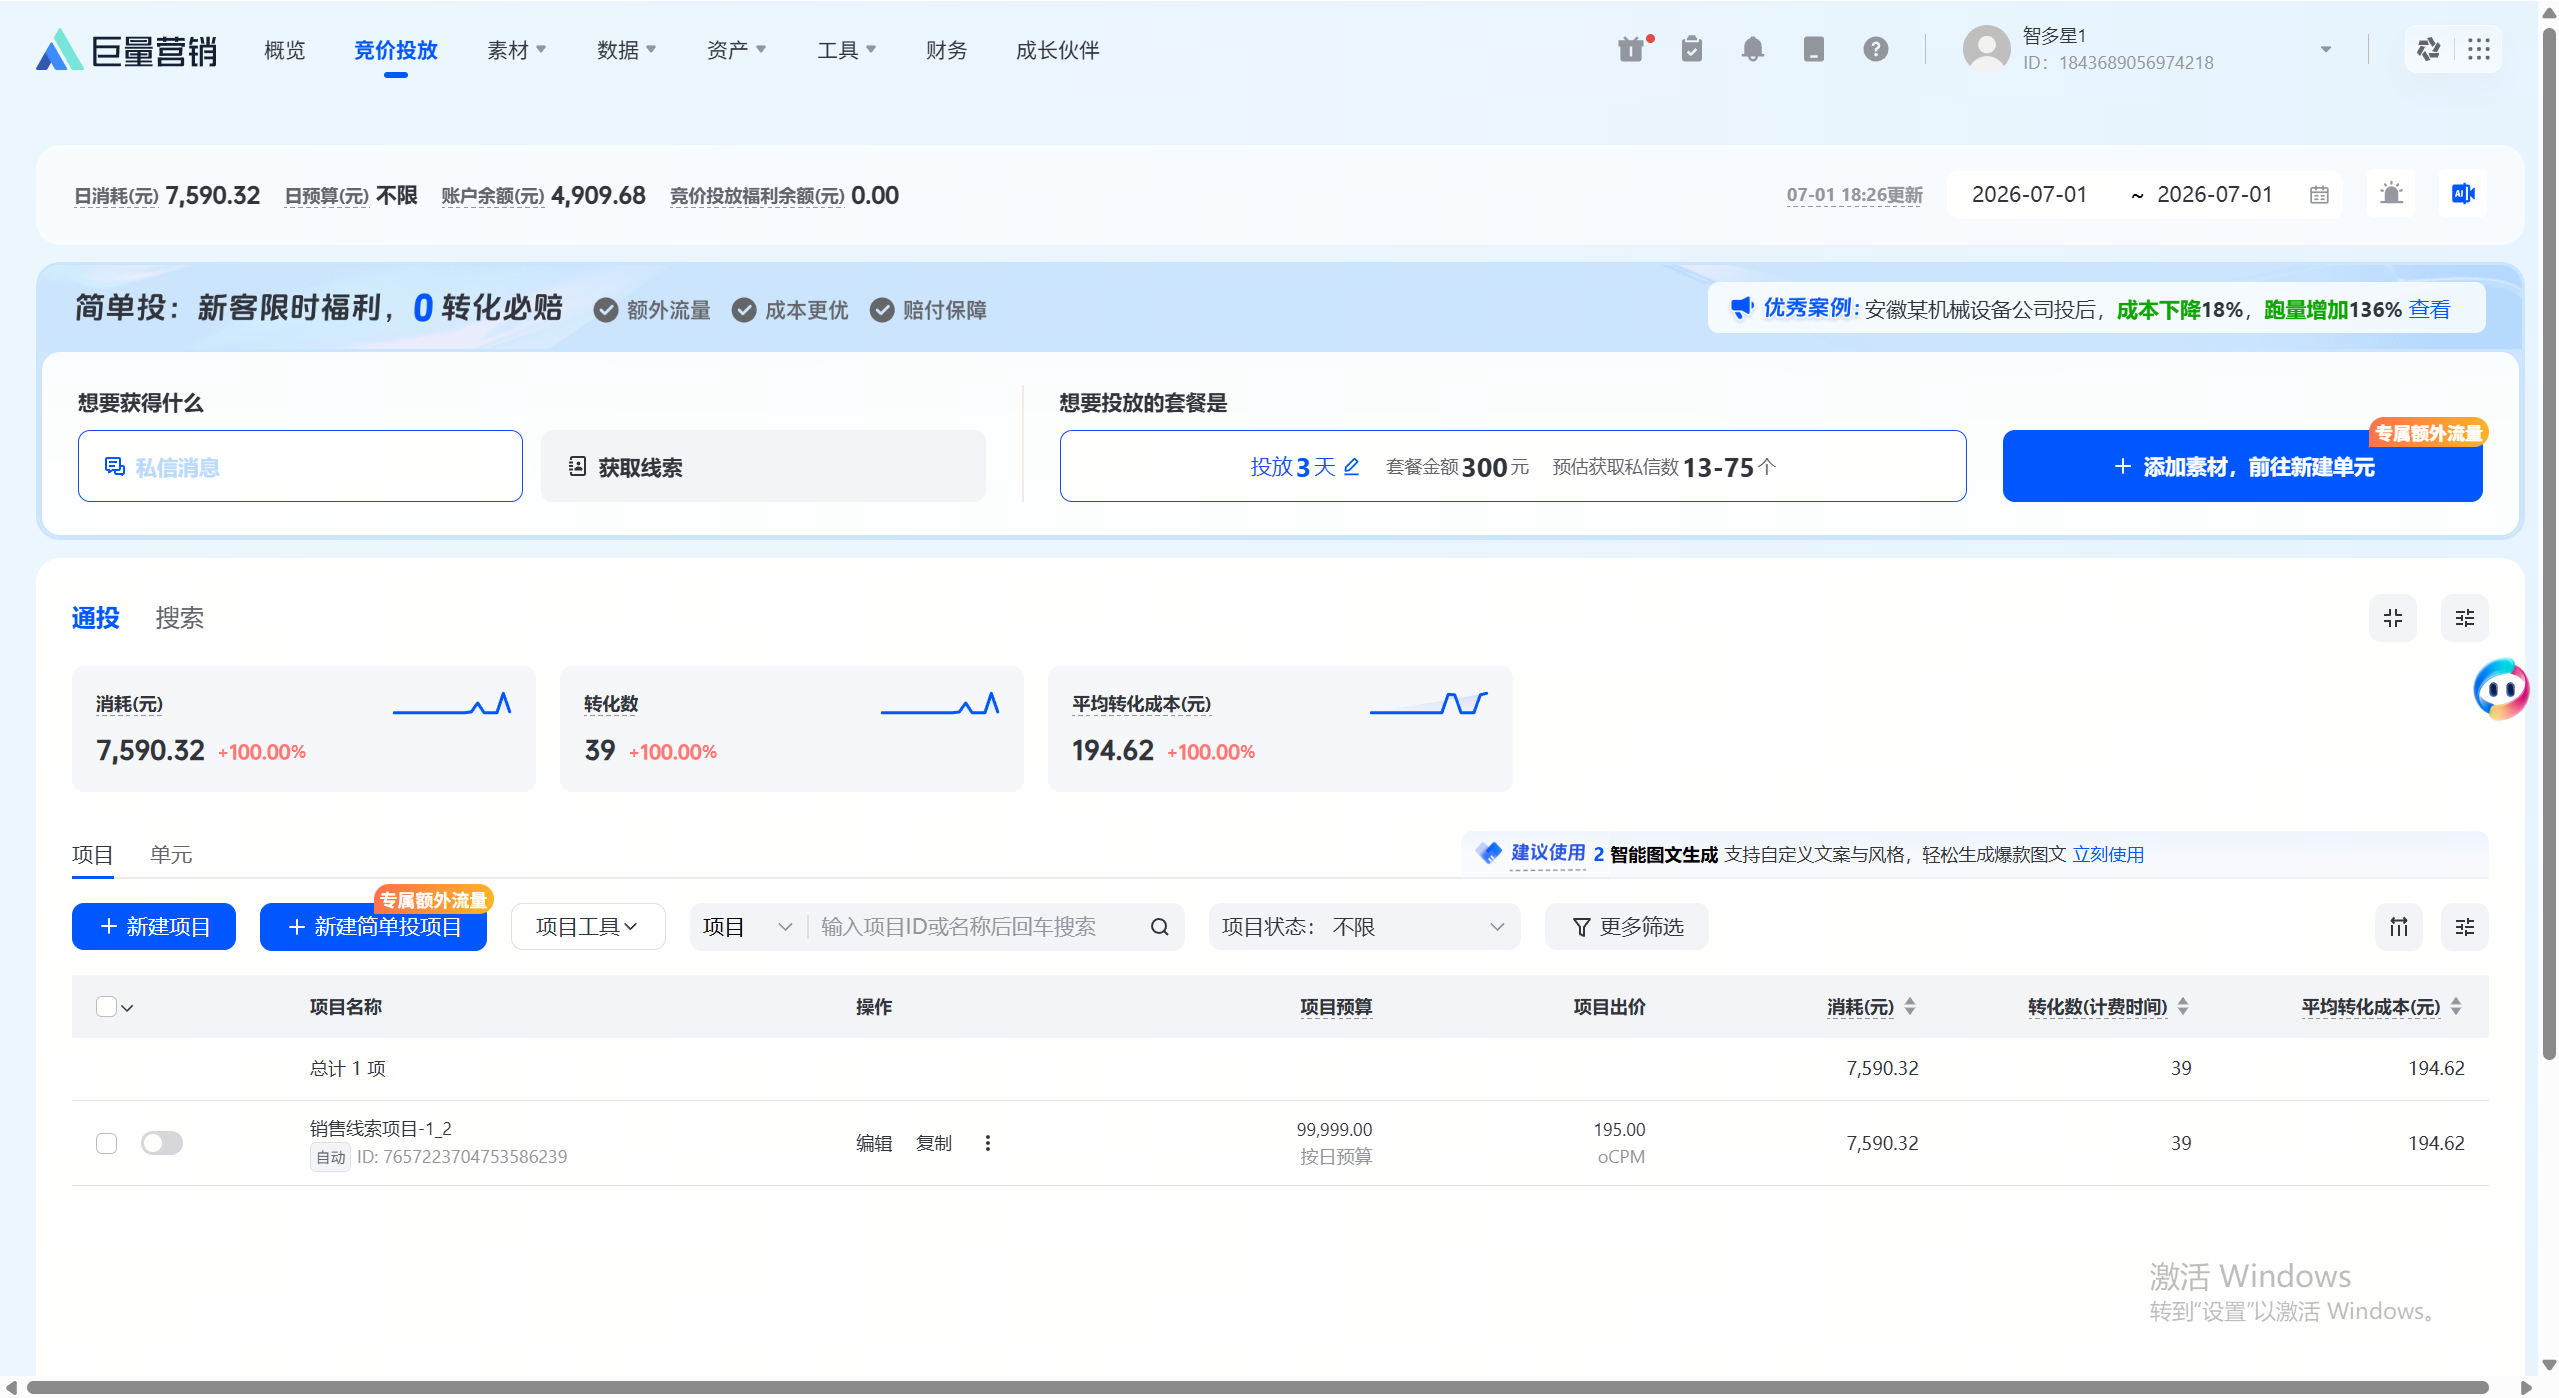Expand the 资产 menu

coord(736,50)
